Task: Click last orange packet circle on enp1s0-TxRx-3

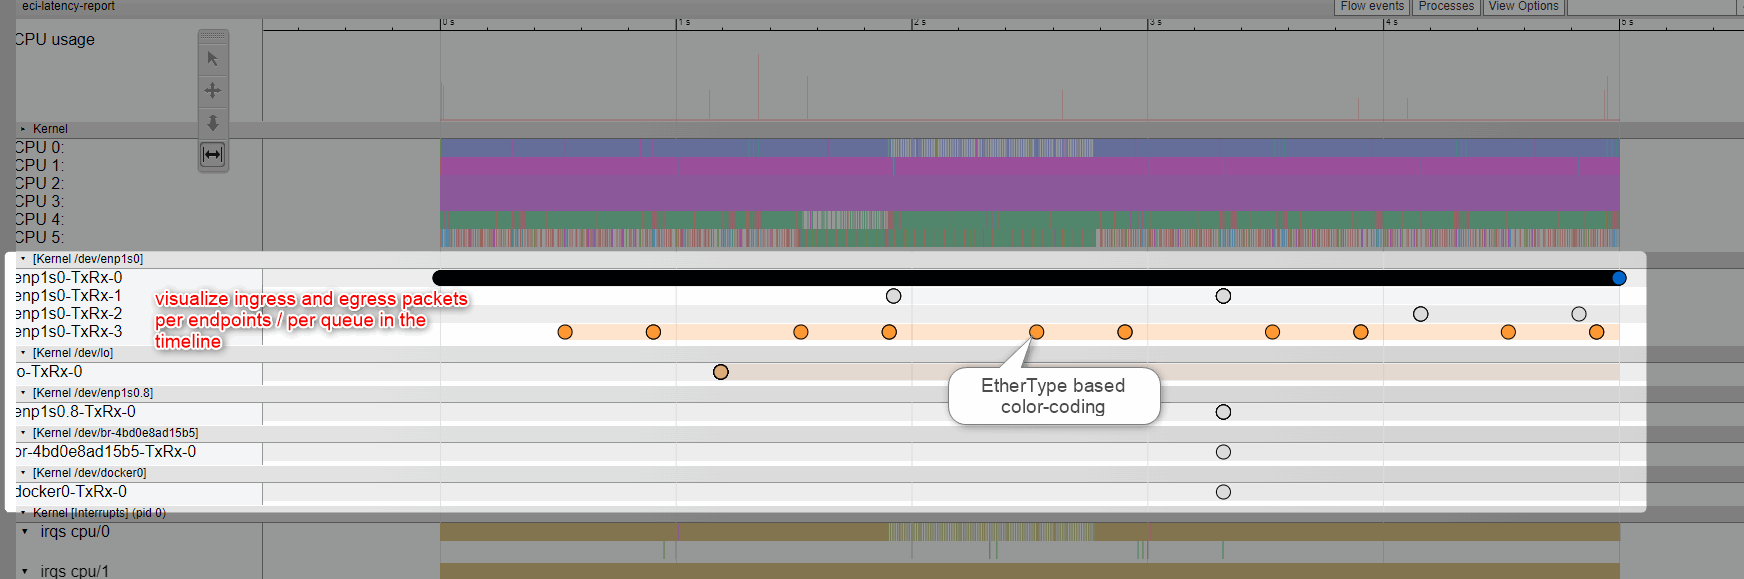Action: (x=1597, y=332)
